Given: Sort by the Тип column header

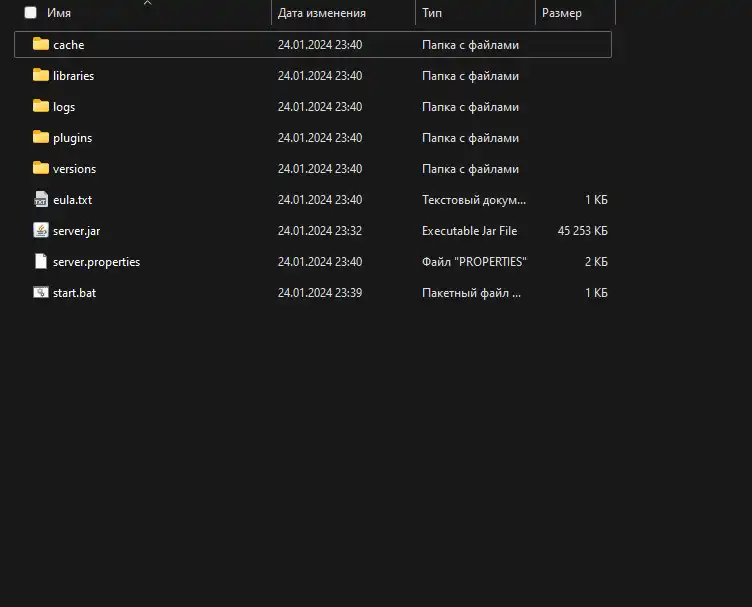Looking at the screenshot, I should 432,13.
